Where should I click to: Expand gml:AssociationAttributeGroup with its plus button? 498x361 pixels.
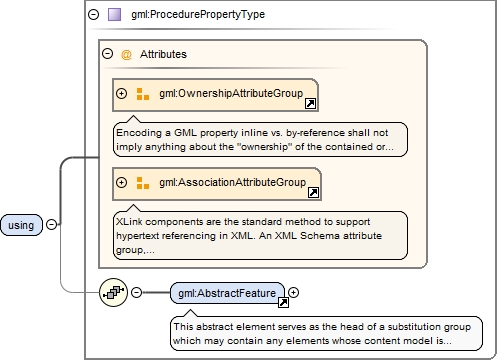point(121,183)
